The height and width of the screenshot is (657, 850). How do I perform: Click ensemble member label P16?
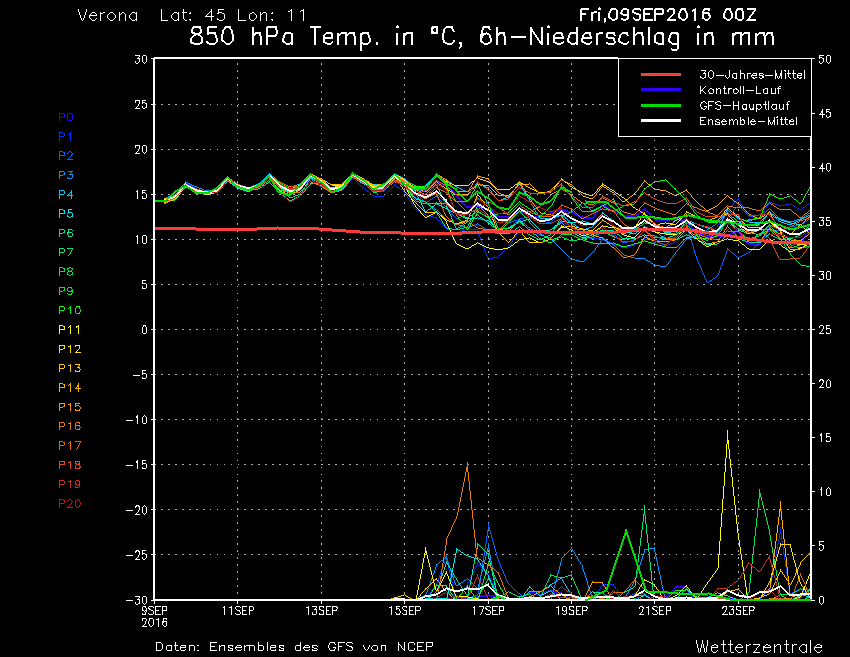(x=69, y=426)
